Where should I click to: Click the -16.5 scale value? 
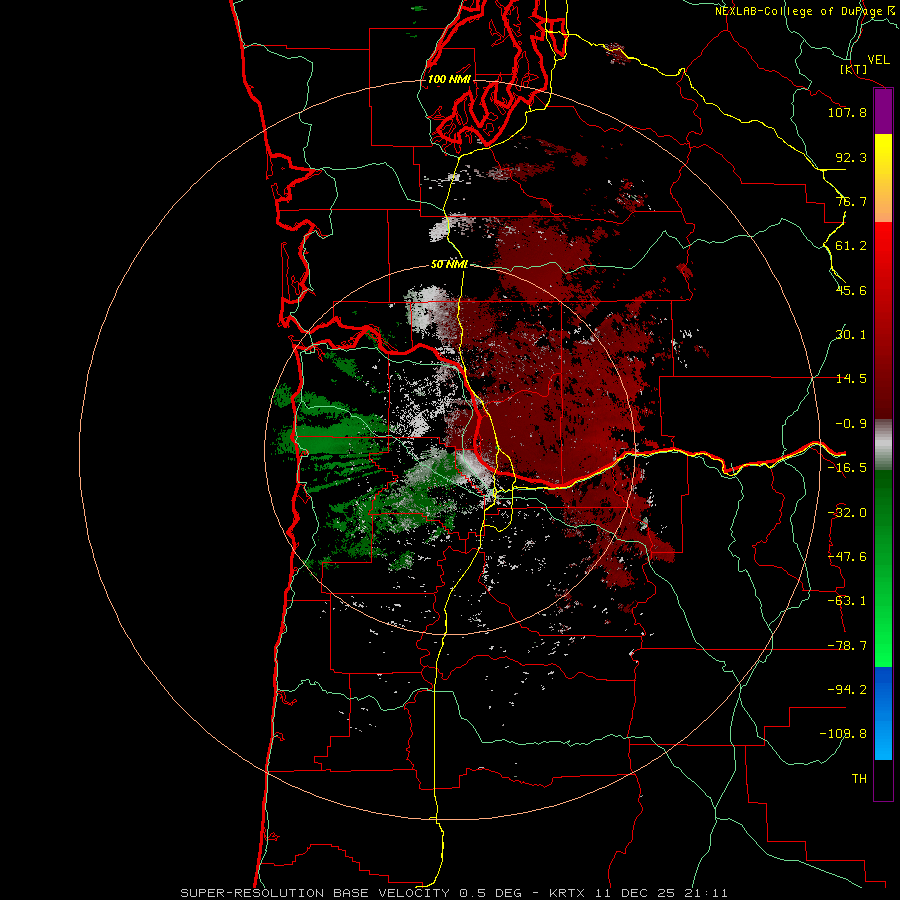tap(847, 468)
